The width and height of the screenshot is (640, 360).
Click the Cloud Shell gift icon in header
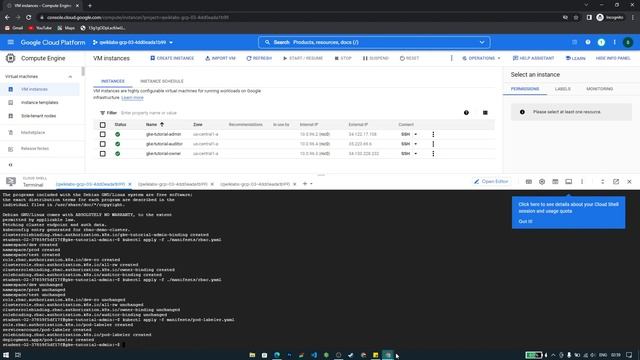pyautogui.click(x=575, y=42)
